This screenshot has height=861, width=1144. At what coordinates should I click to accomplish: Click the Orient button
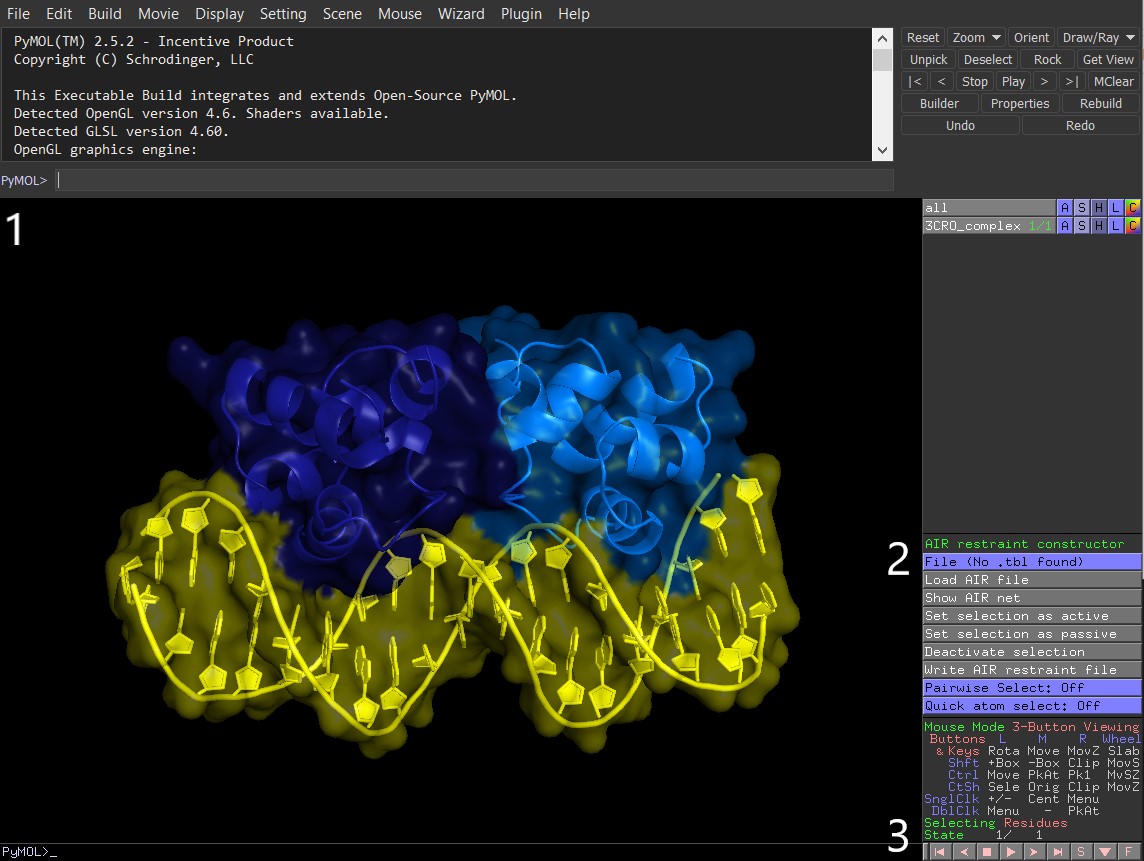pos(1031,38)
